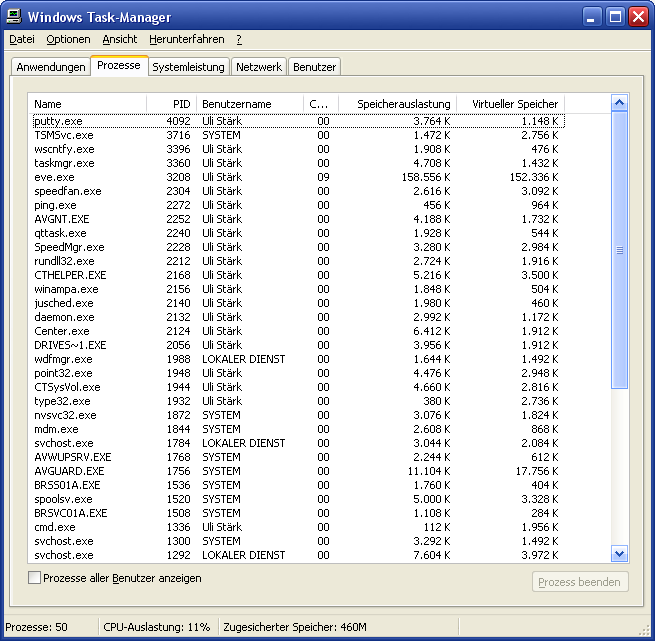Click the vertical scrollbar thumb
The width and height of the screenshot is (655, 641).
(619, 250)
